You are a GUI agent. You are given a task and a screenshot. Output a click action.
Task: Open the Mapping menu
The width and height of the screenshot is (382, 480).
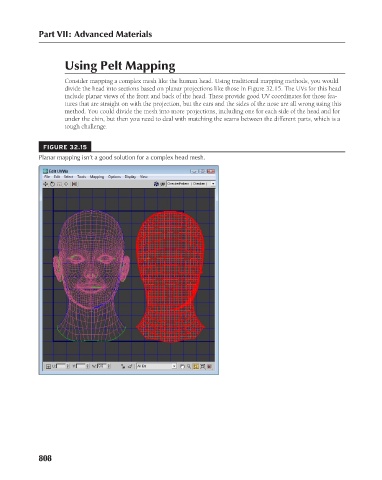(97, 177)
